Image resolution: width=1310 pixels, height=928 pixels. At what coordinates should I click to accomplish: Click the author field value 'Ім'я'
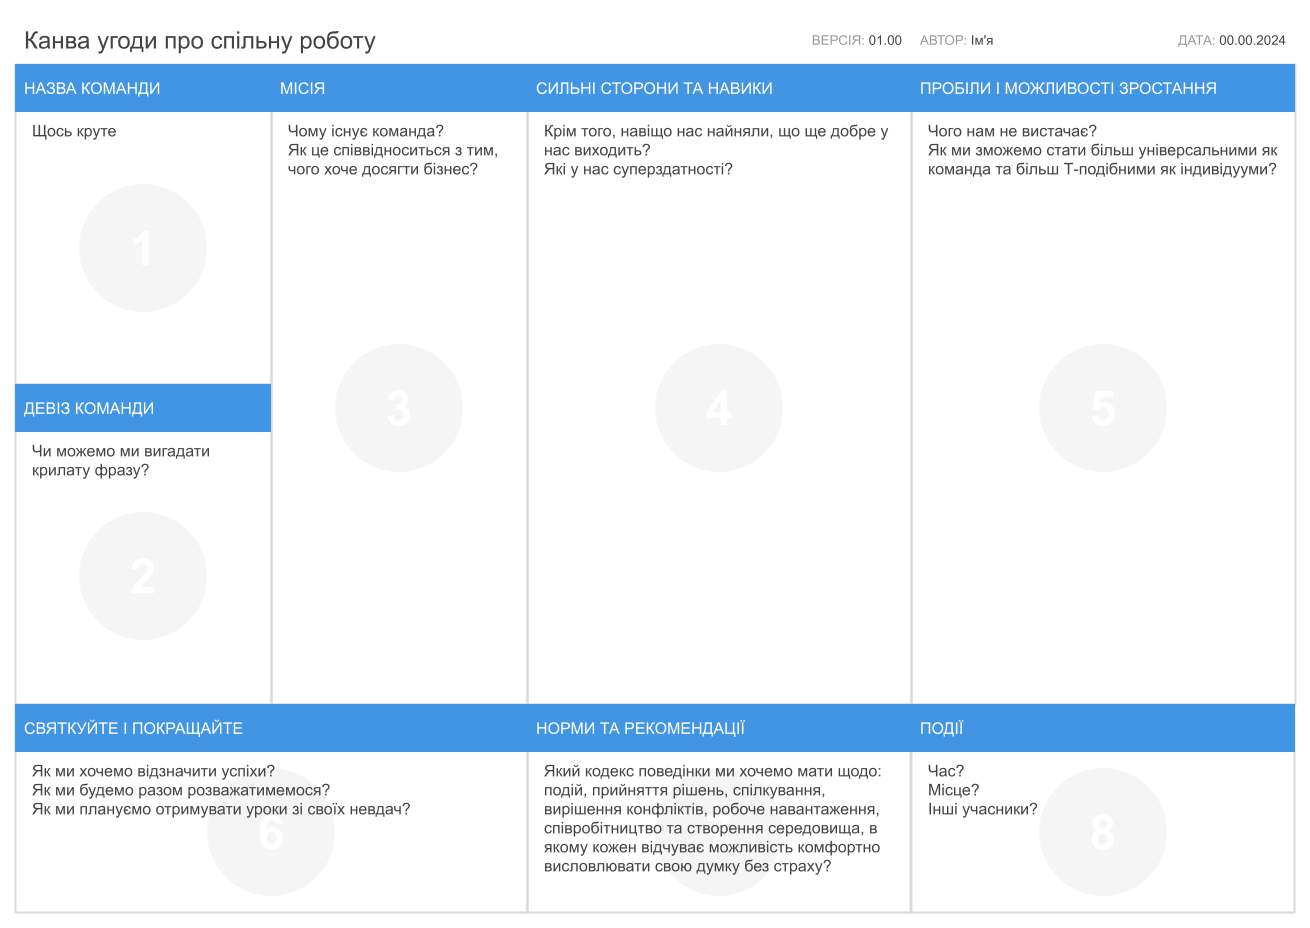[982, 41]
